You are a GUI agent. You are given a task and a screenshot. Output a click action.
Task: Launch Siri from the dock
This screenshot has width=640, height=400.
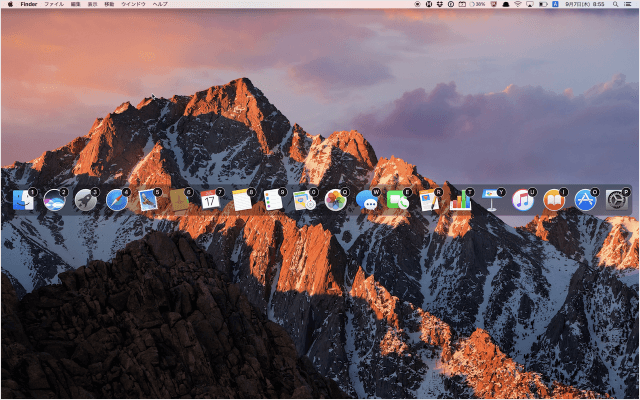click(x=54, y=200)
